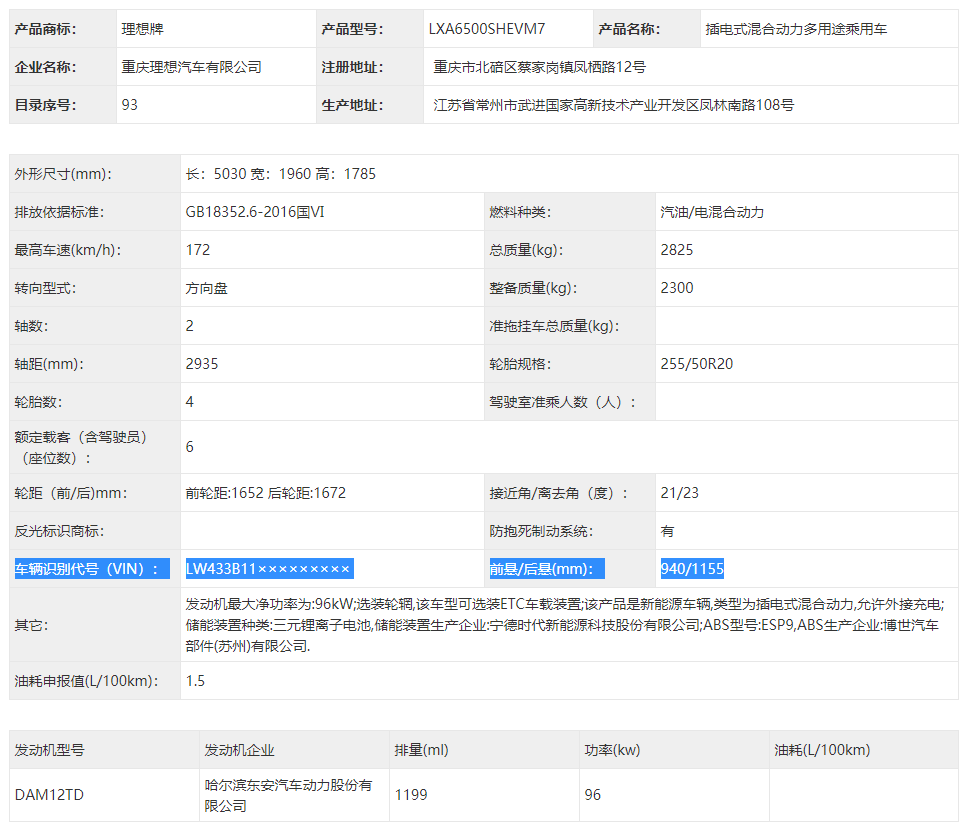Click the 准拖挂车总质量(kg) label

[554, 326]
